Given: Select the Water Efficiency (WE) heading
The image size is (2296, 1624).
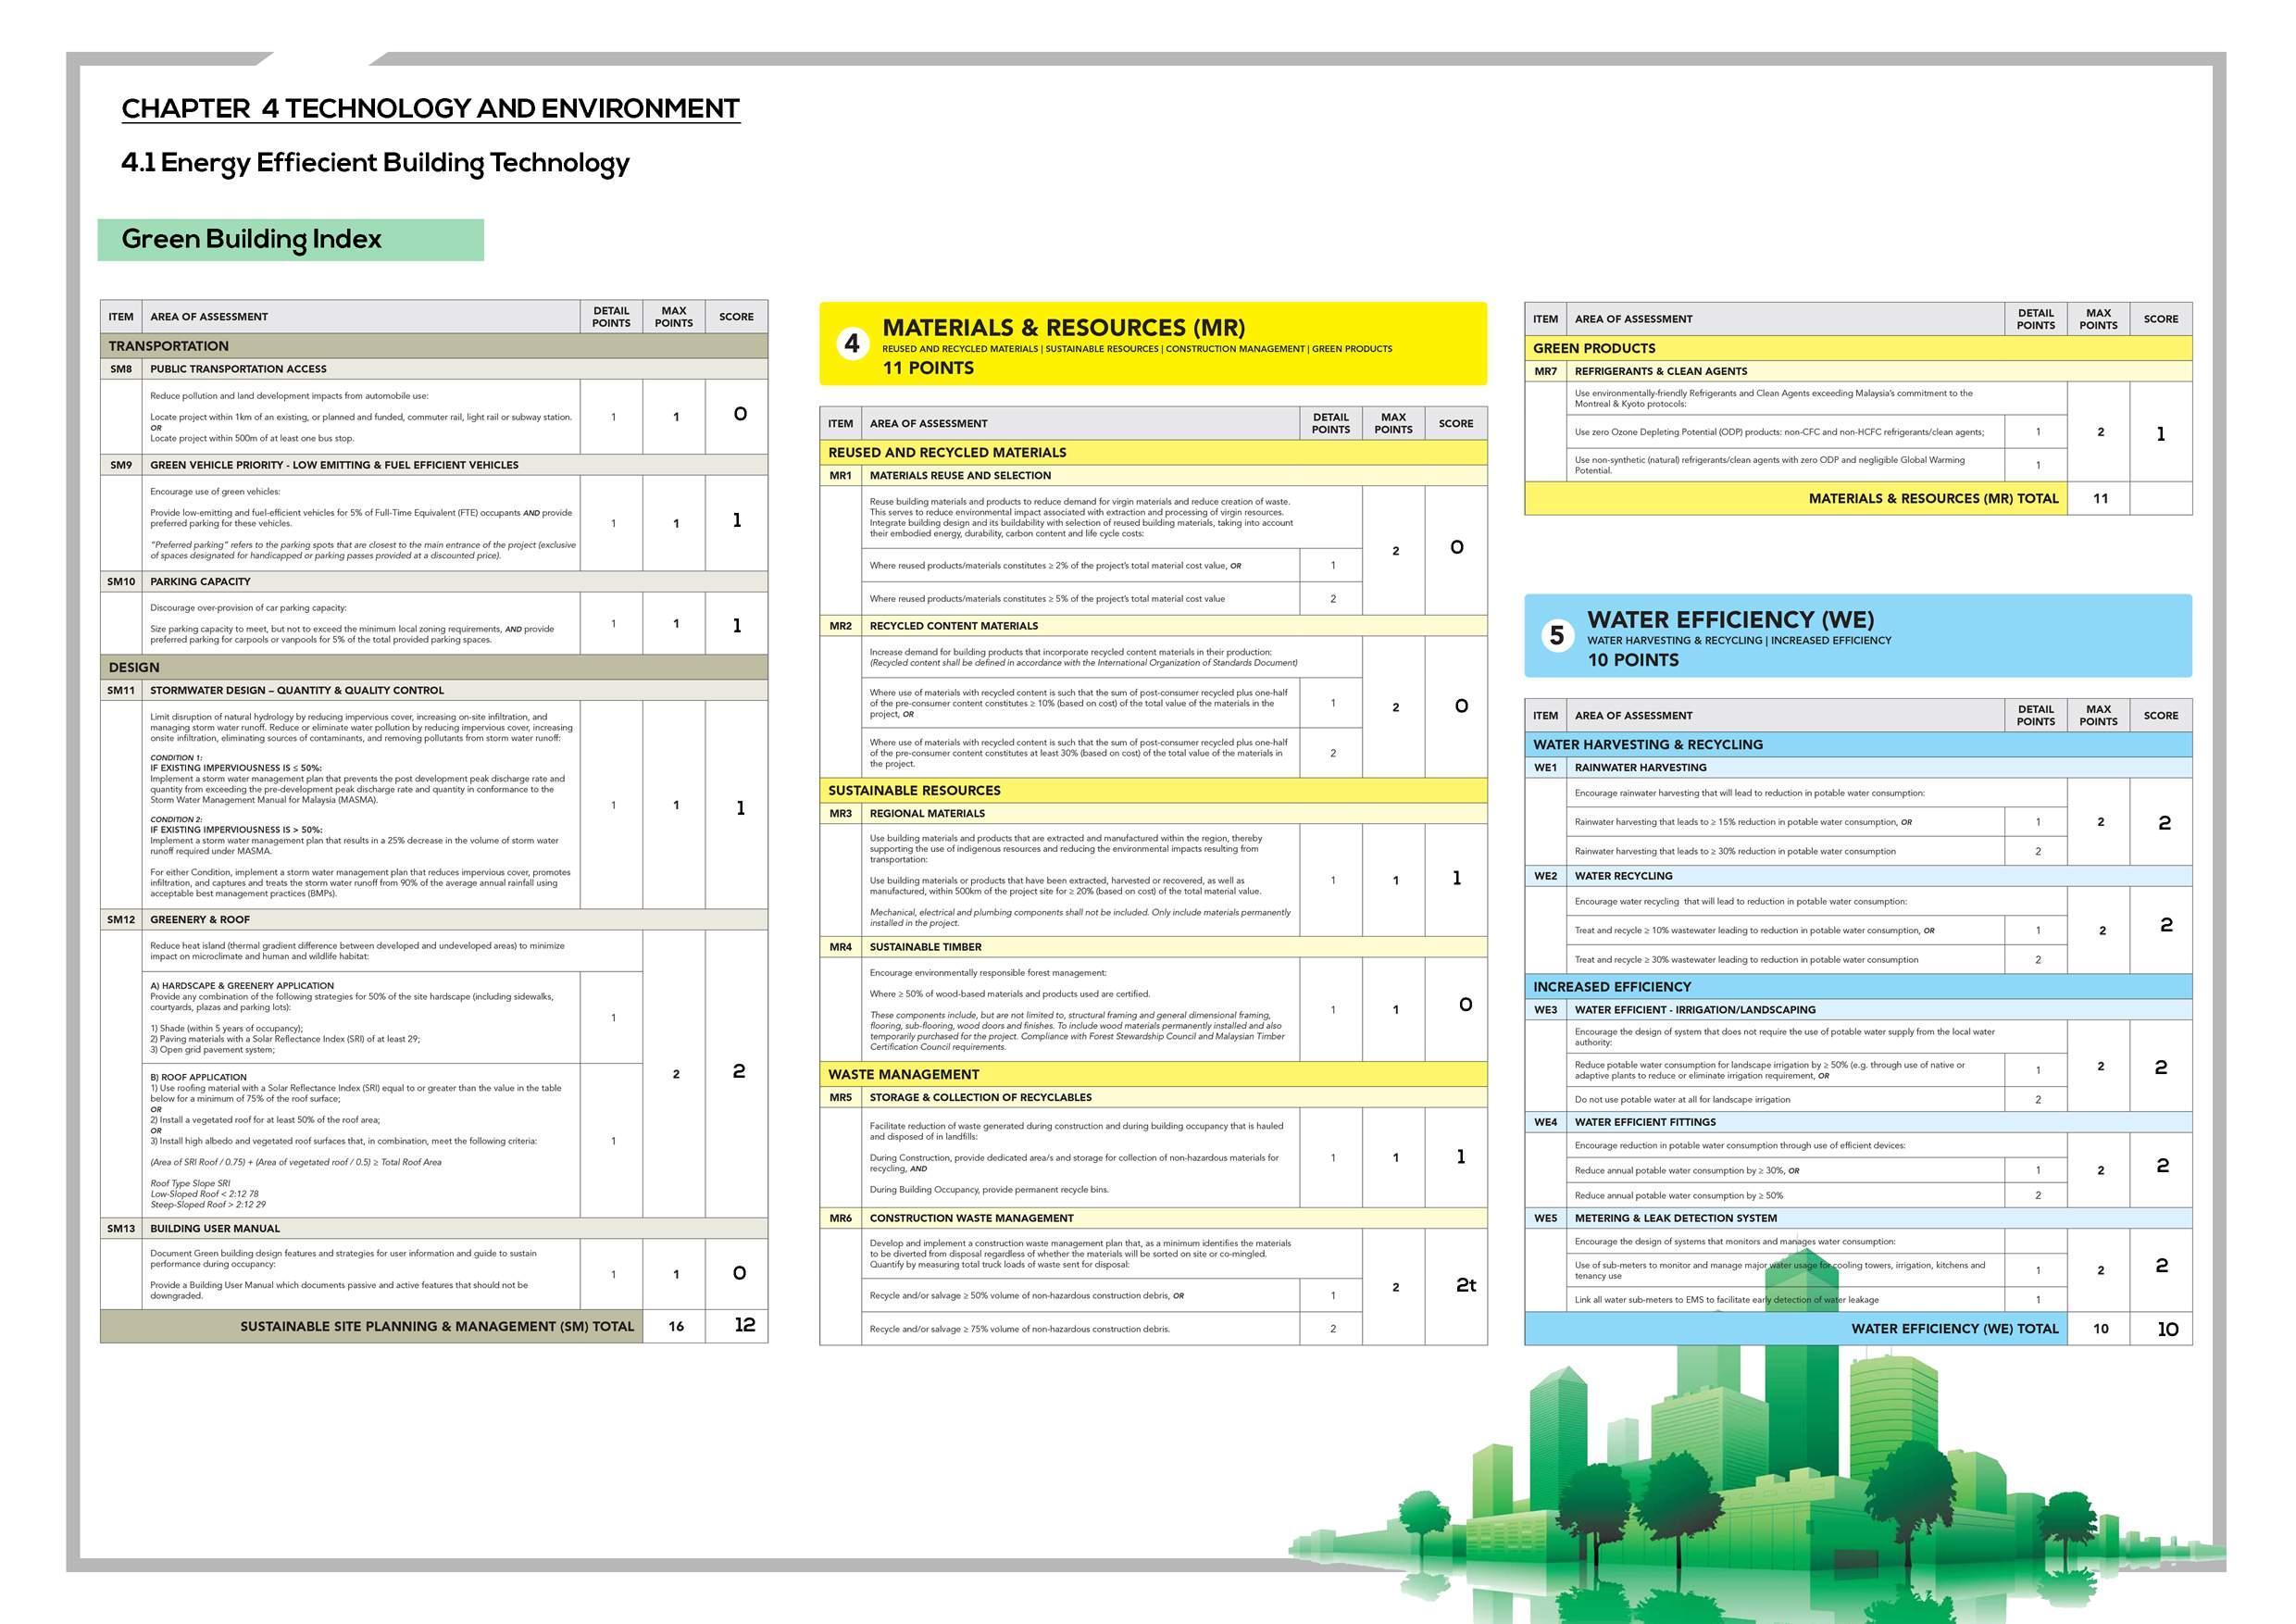Looking at the screenshot, I should pyautogui.click(x=1730, y=620).
